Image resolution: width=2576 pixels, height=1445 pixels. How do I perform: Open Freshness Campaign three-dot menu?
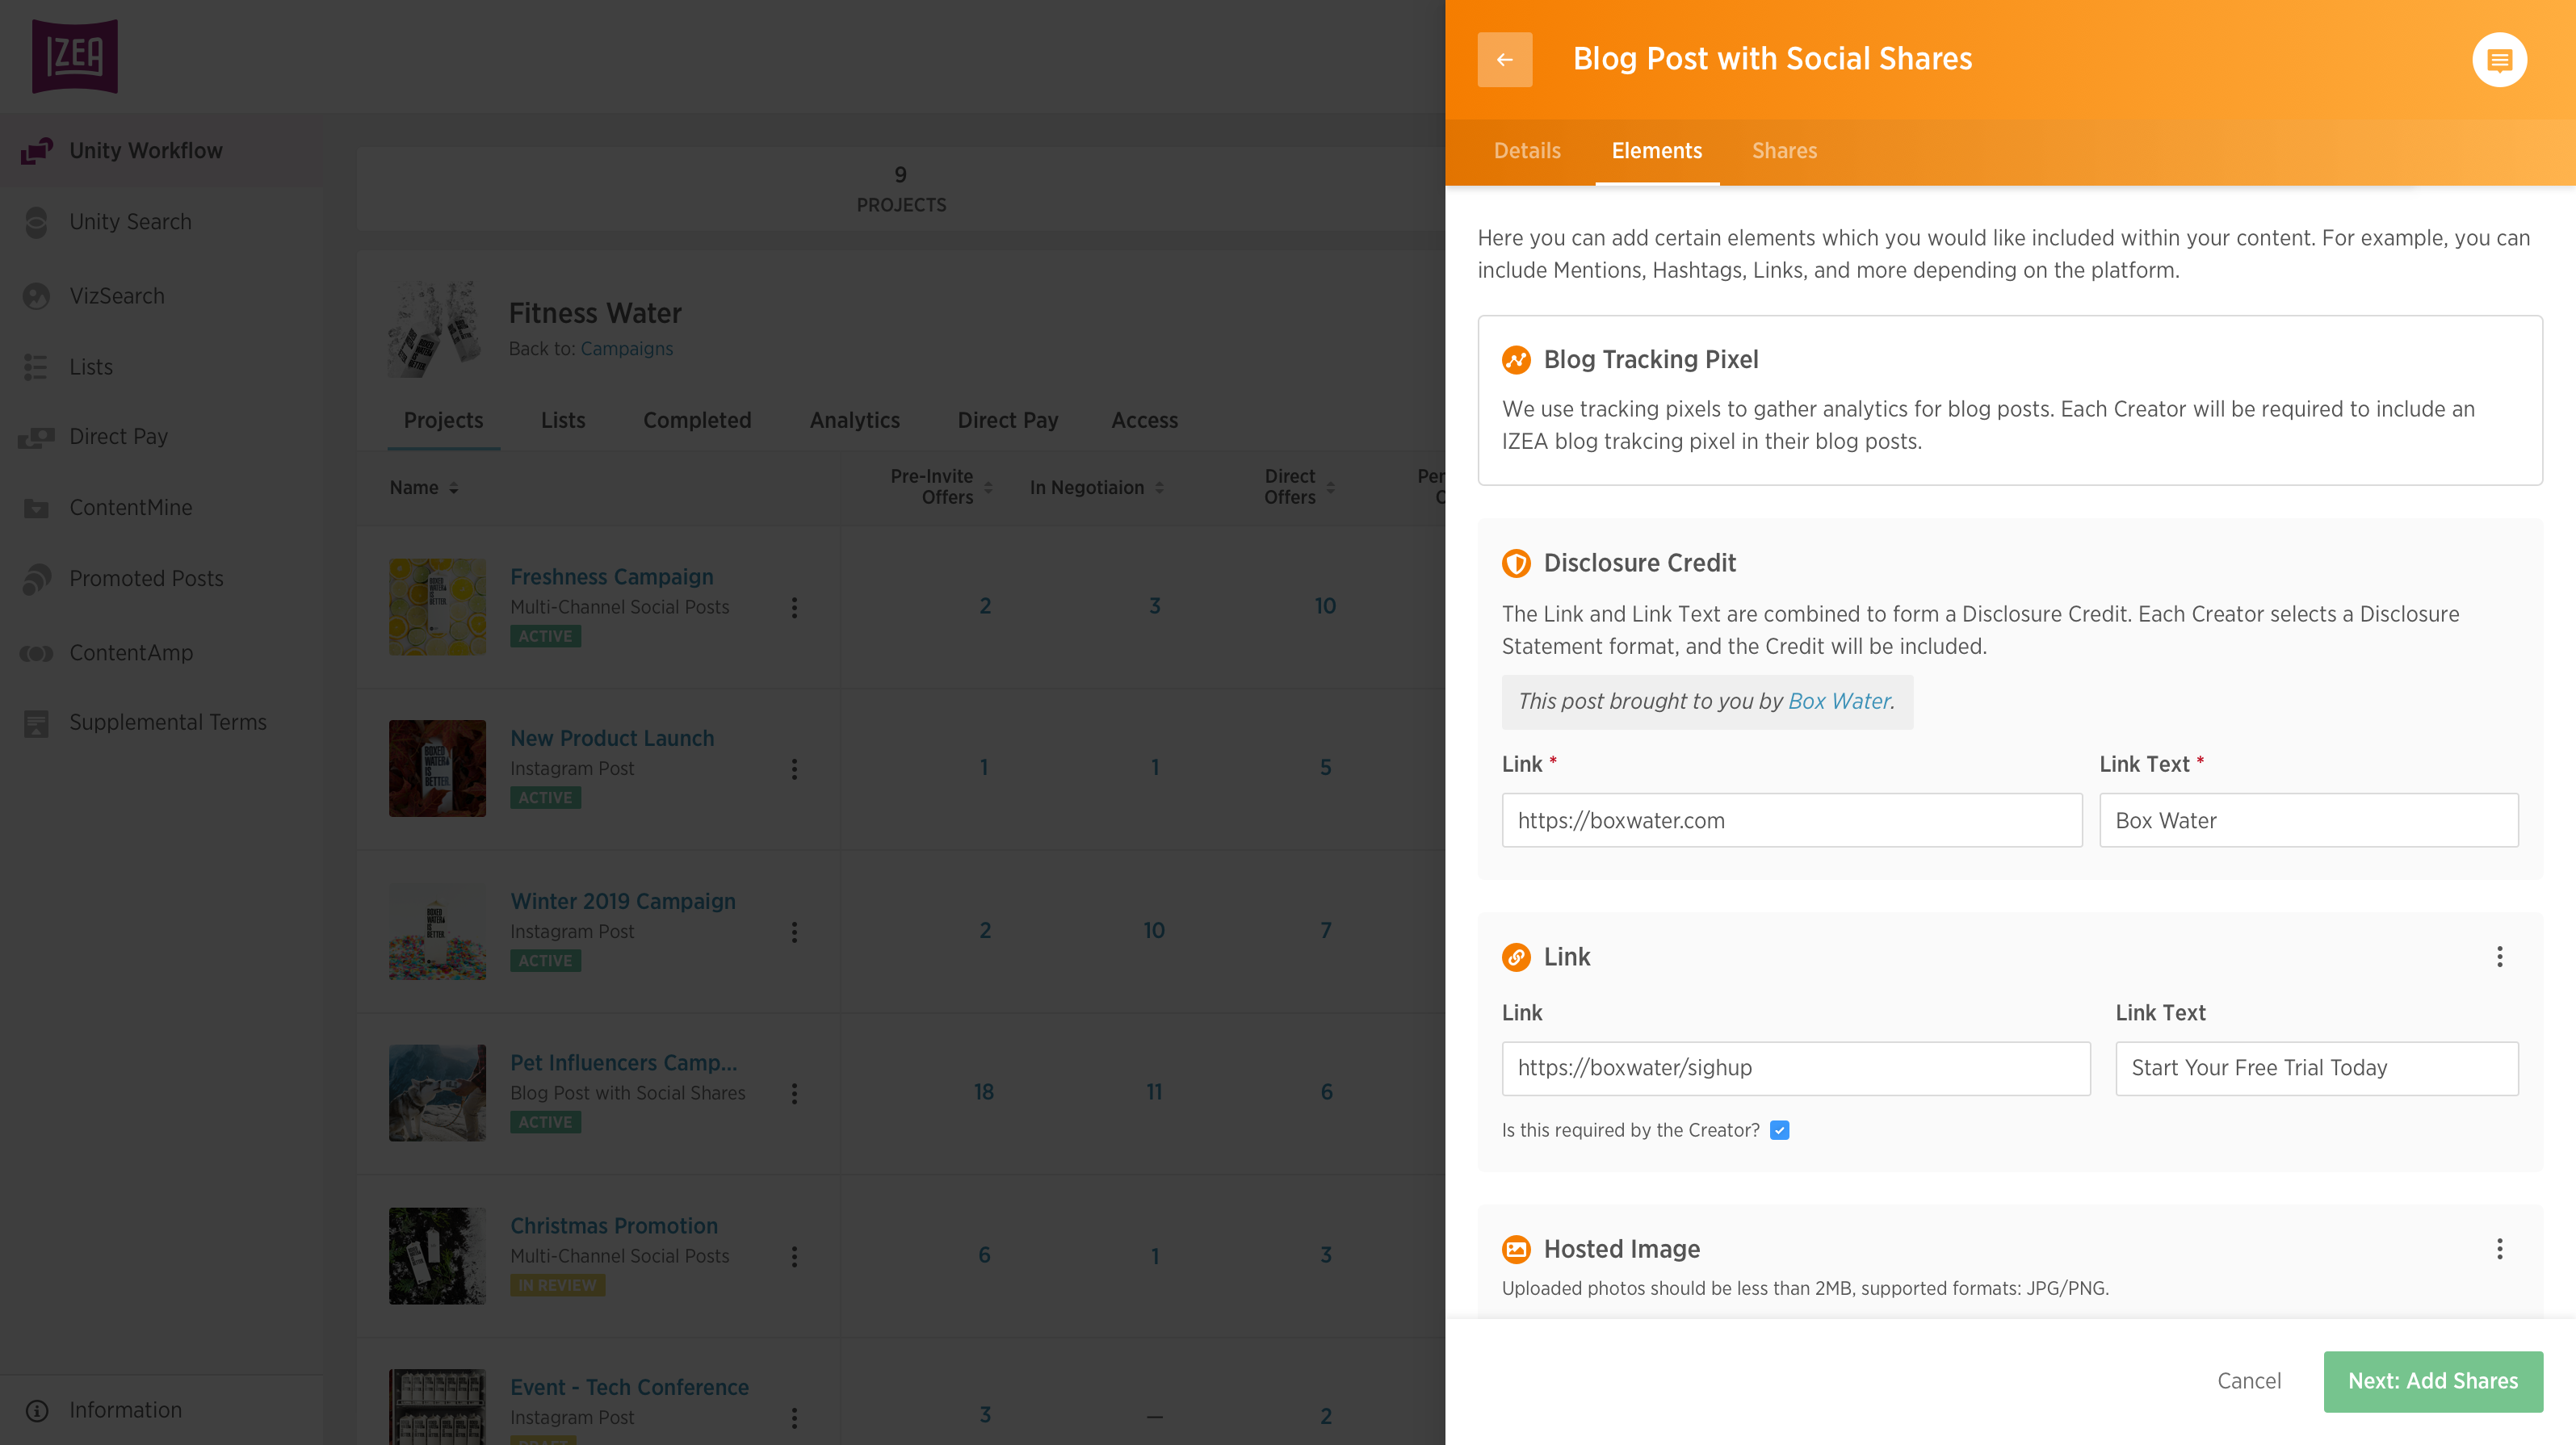point(794,607)
